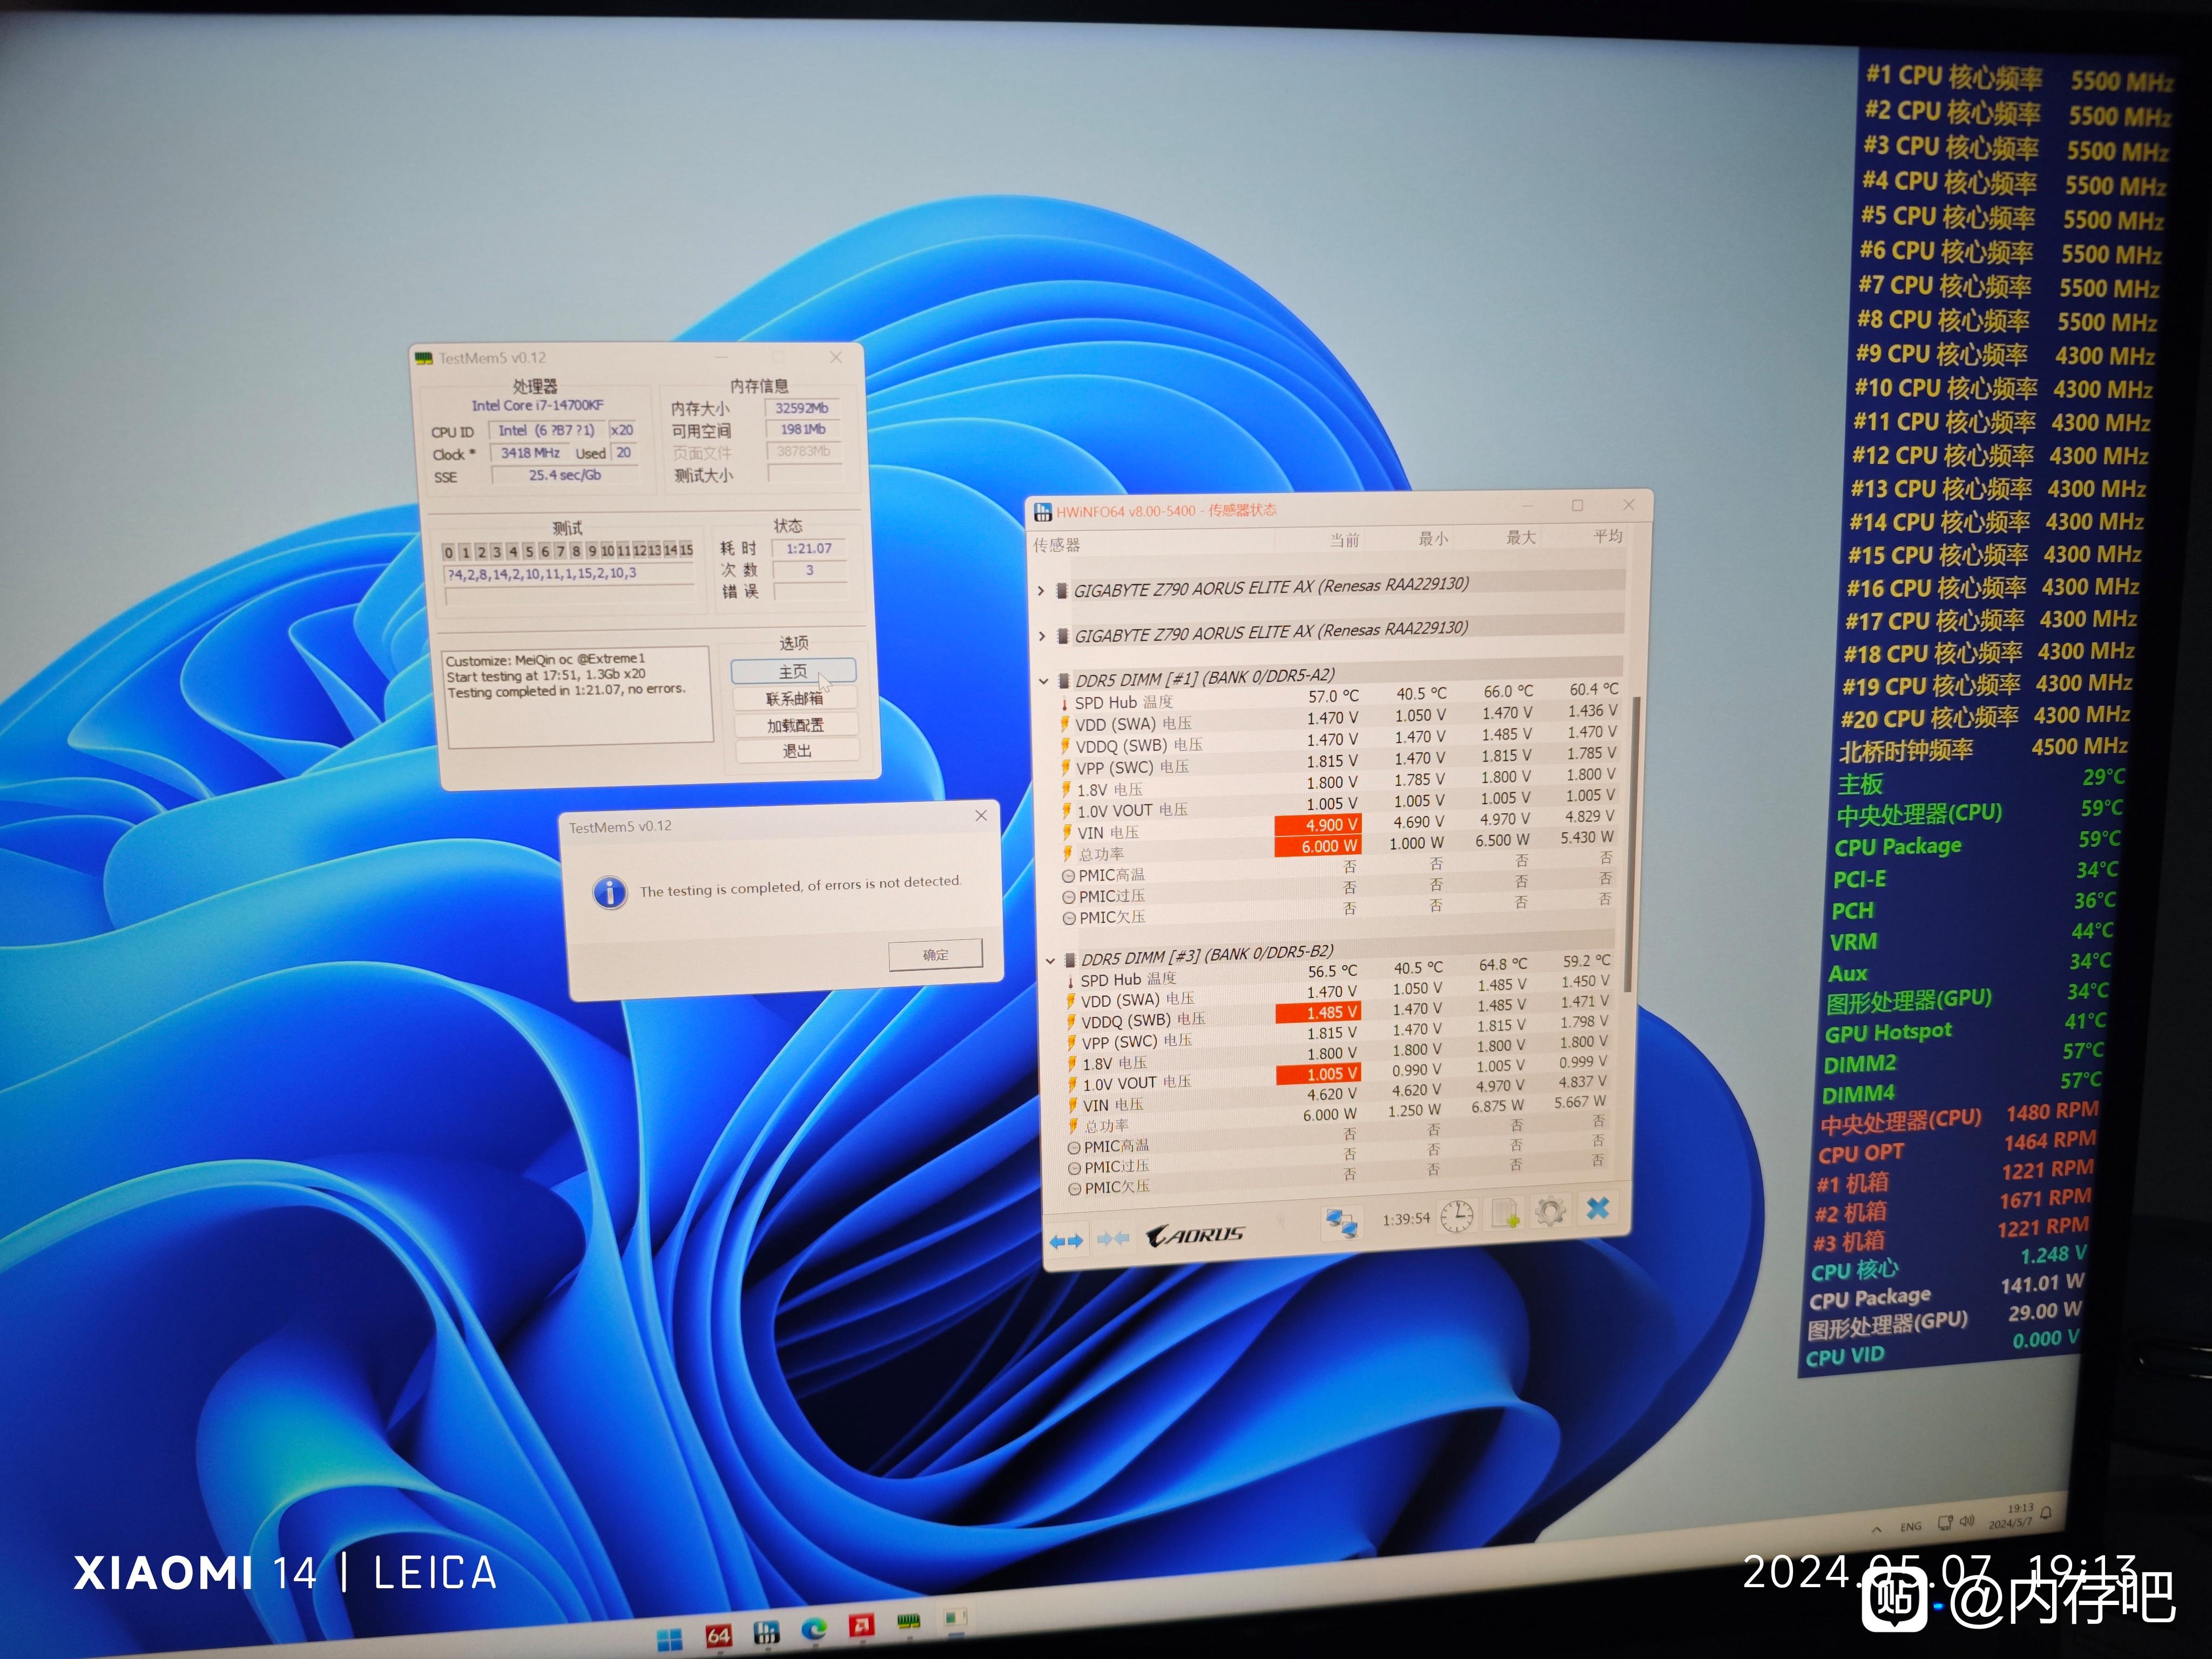2212x1659 pixels.
Task: Click the taskbar clock 19:13 date
Action: (2012, 1516)
